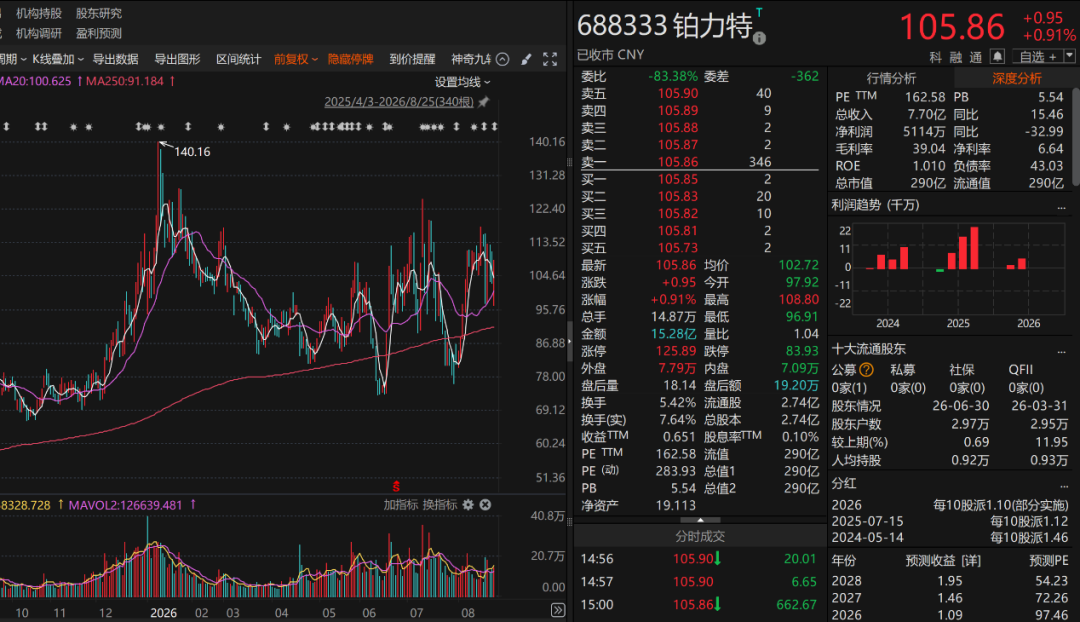
Task: Click the right panel vertical scrollbar
Action: click(x=1076, y=138)
